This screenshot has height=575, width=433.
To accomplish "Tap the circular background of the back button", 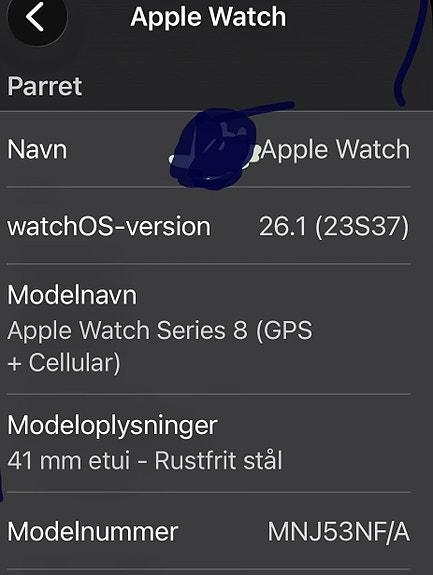I will coord(37,18).
